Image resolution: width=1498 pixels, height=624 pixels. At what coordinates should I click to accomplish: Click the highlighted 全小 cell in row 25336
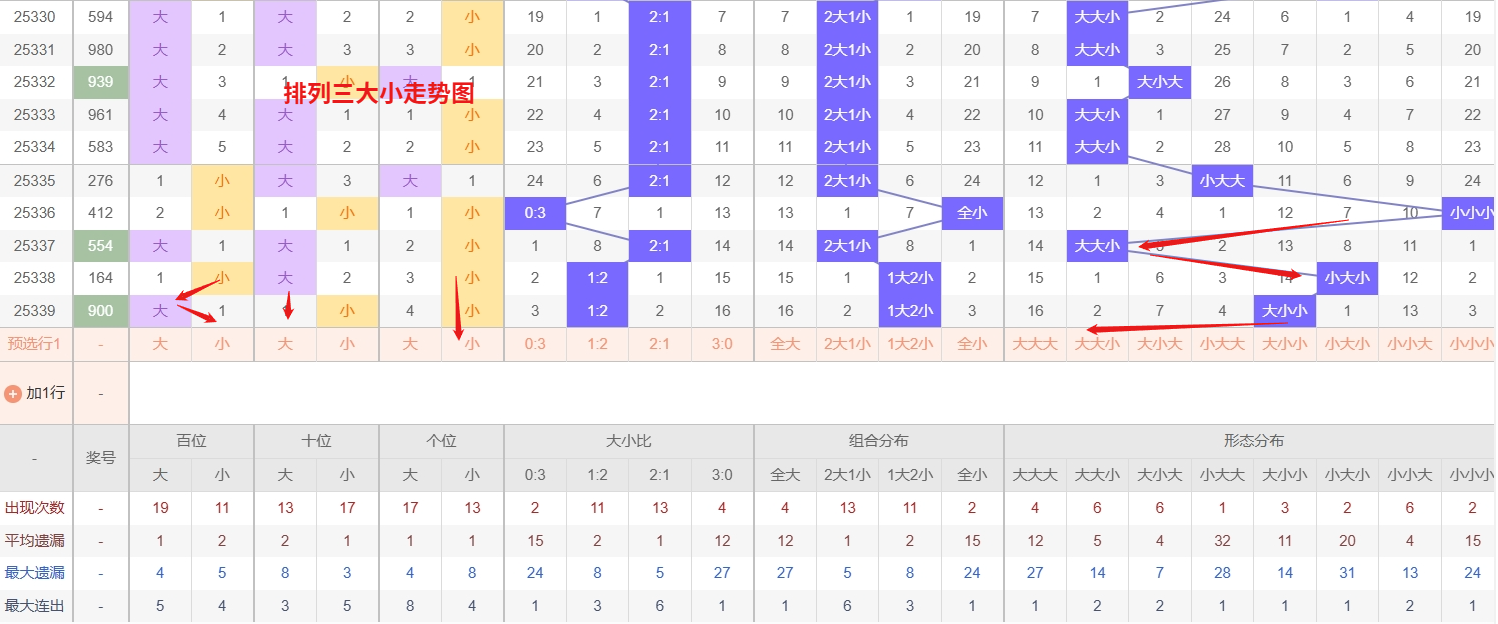tap(972, 213)
